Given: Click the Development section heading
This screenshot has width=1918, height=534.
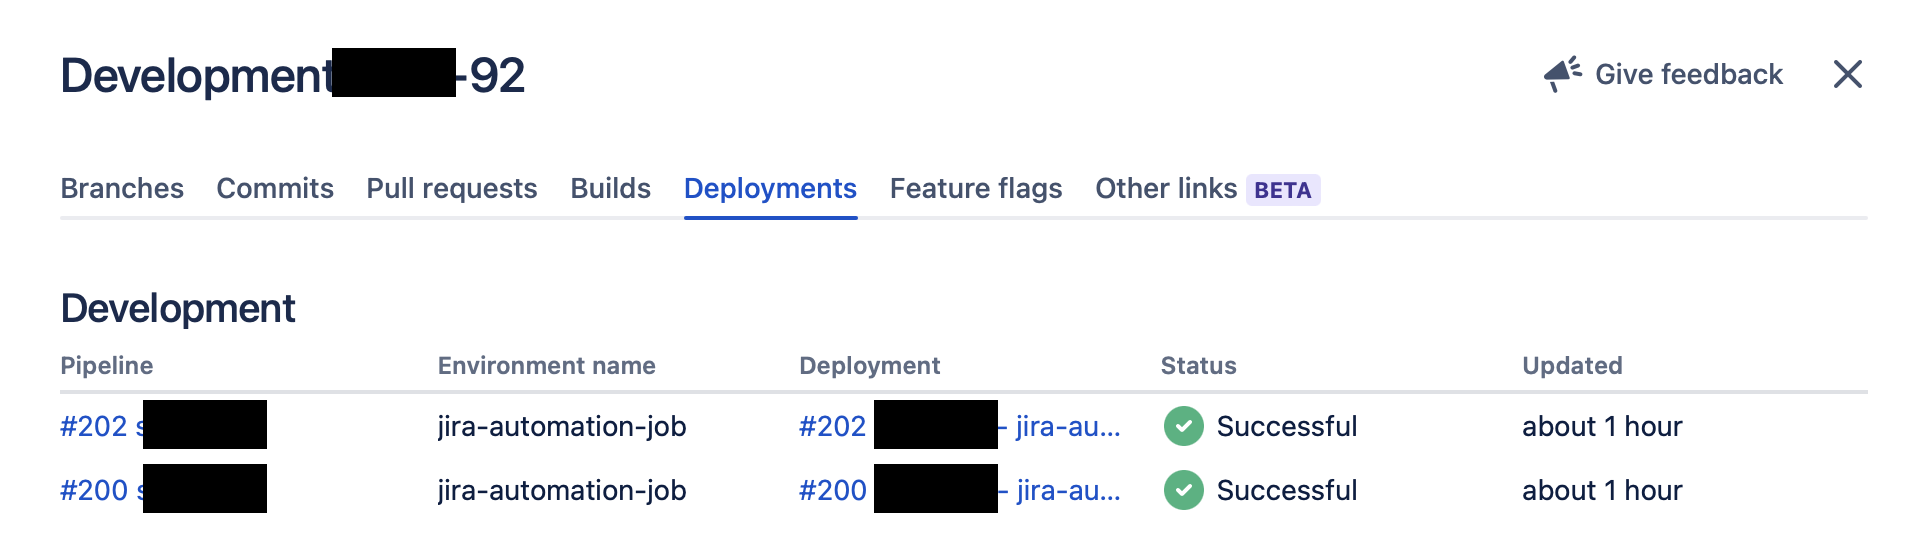Looking at the screenshot, I should tap(178, 308).
